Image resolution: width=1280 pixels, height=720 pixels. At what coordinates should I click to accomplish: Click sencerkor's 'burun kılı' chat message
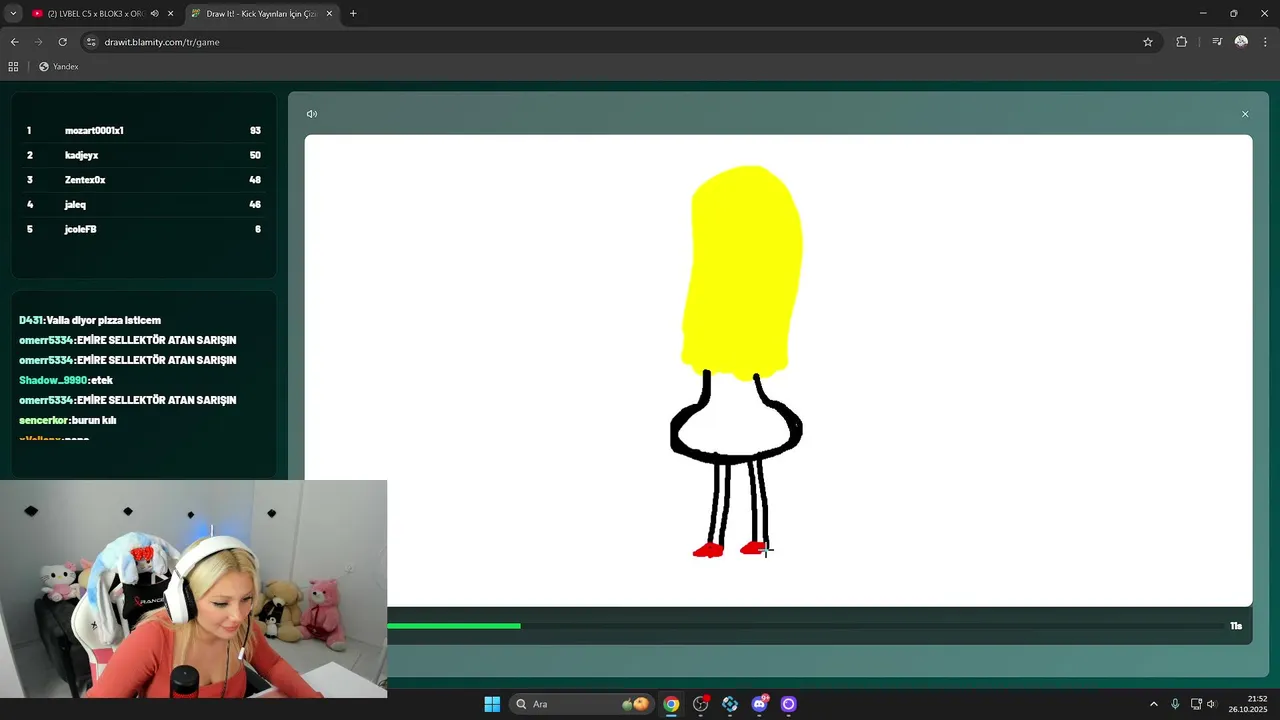(x=68, y=420)
